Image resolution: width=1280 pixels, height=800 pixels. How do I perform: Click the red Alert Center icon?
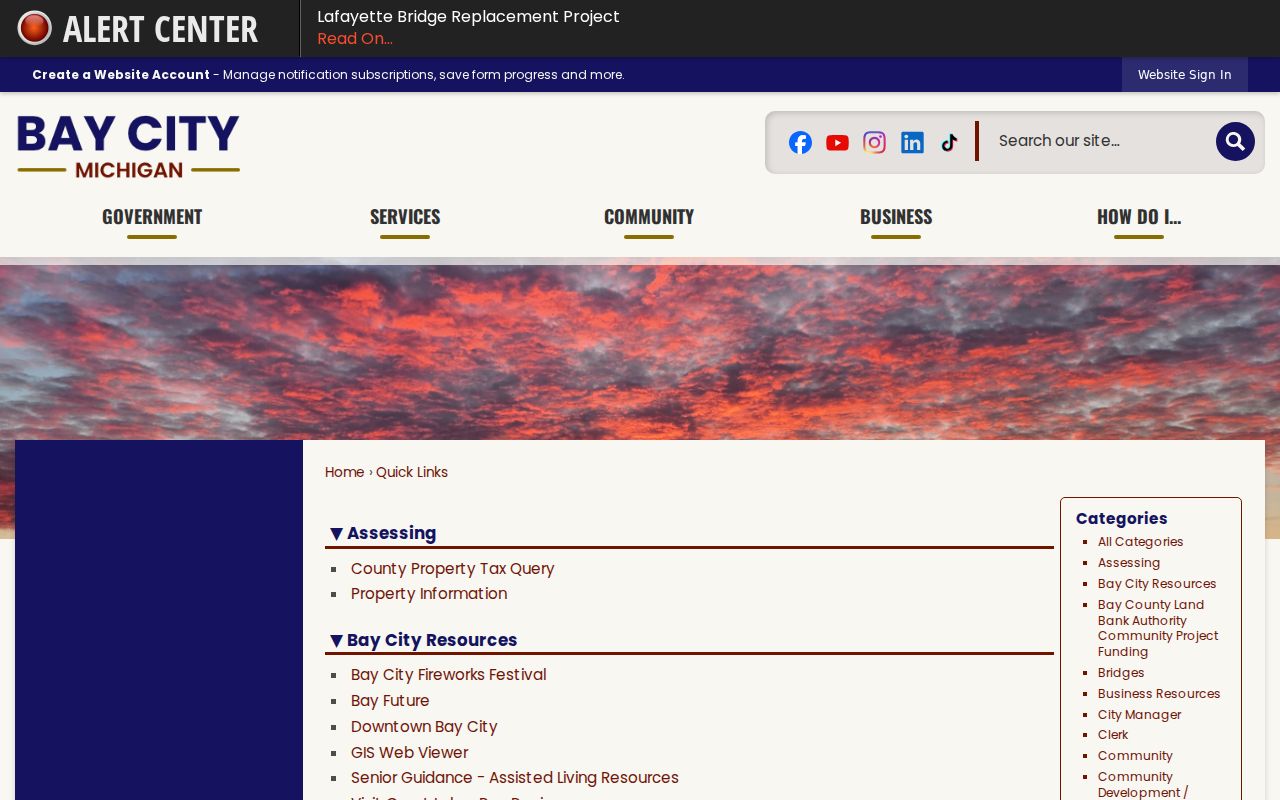(x=34, y=28)
